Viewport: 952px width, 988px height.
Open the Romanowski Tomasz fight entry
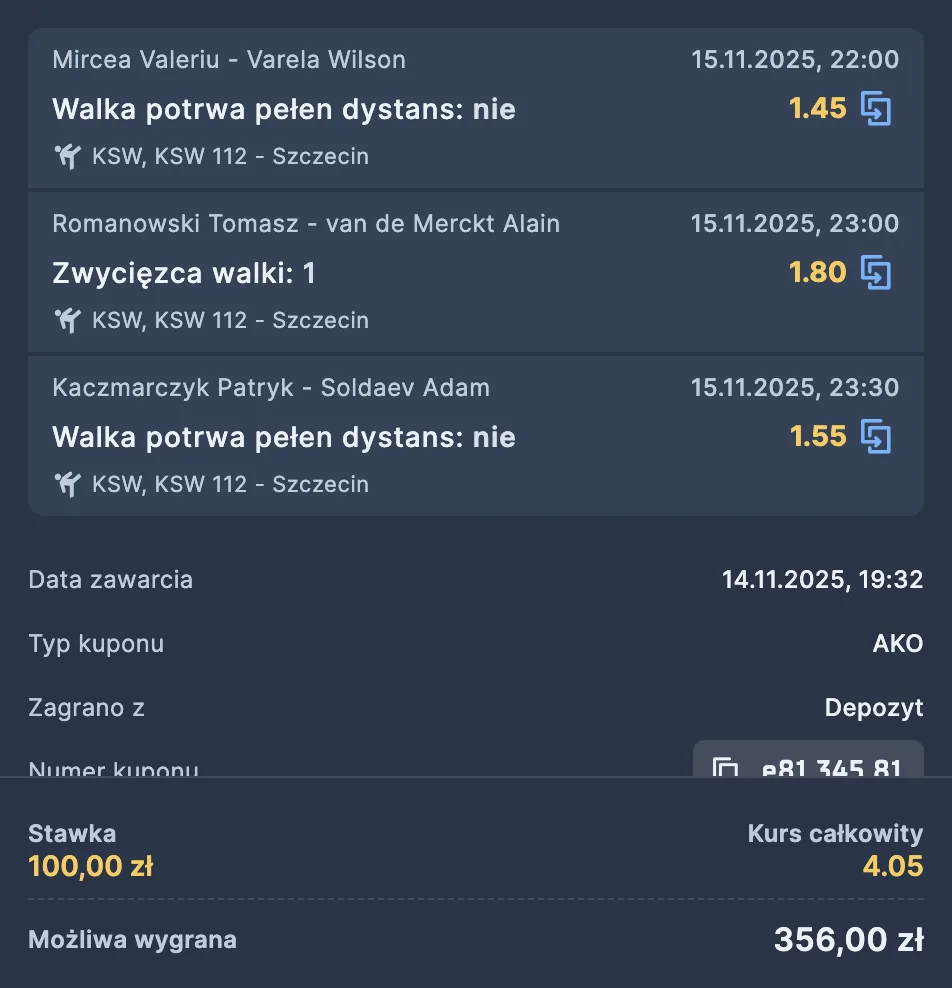click(306, 224)
